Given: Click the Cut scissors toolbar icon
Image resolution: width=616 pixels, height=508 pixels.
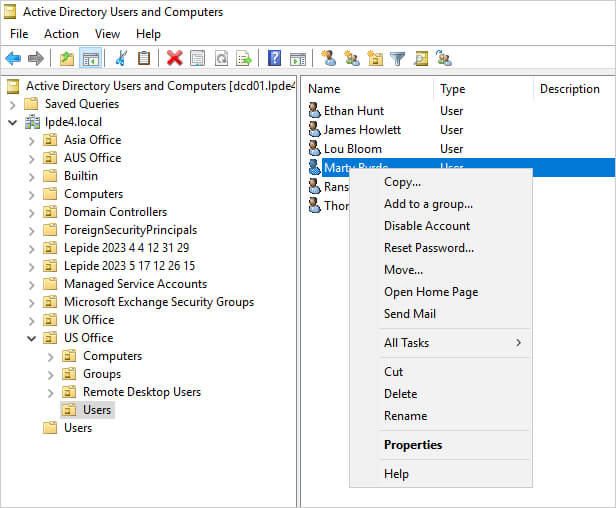Looking at the screenshot, I should click(x=121, y=59).
